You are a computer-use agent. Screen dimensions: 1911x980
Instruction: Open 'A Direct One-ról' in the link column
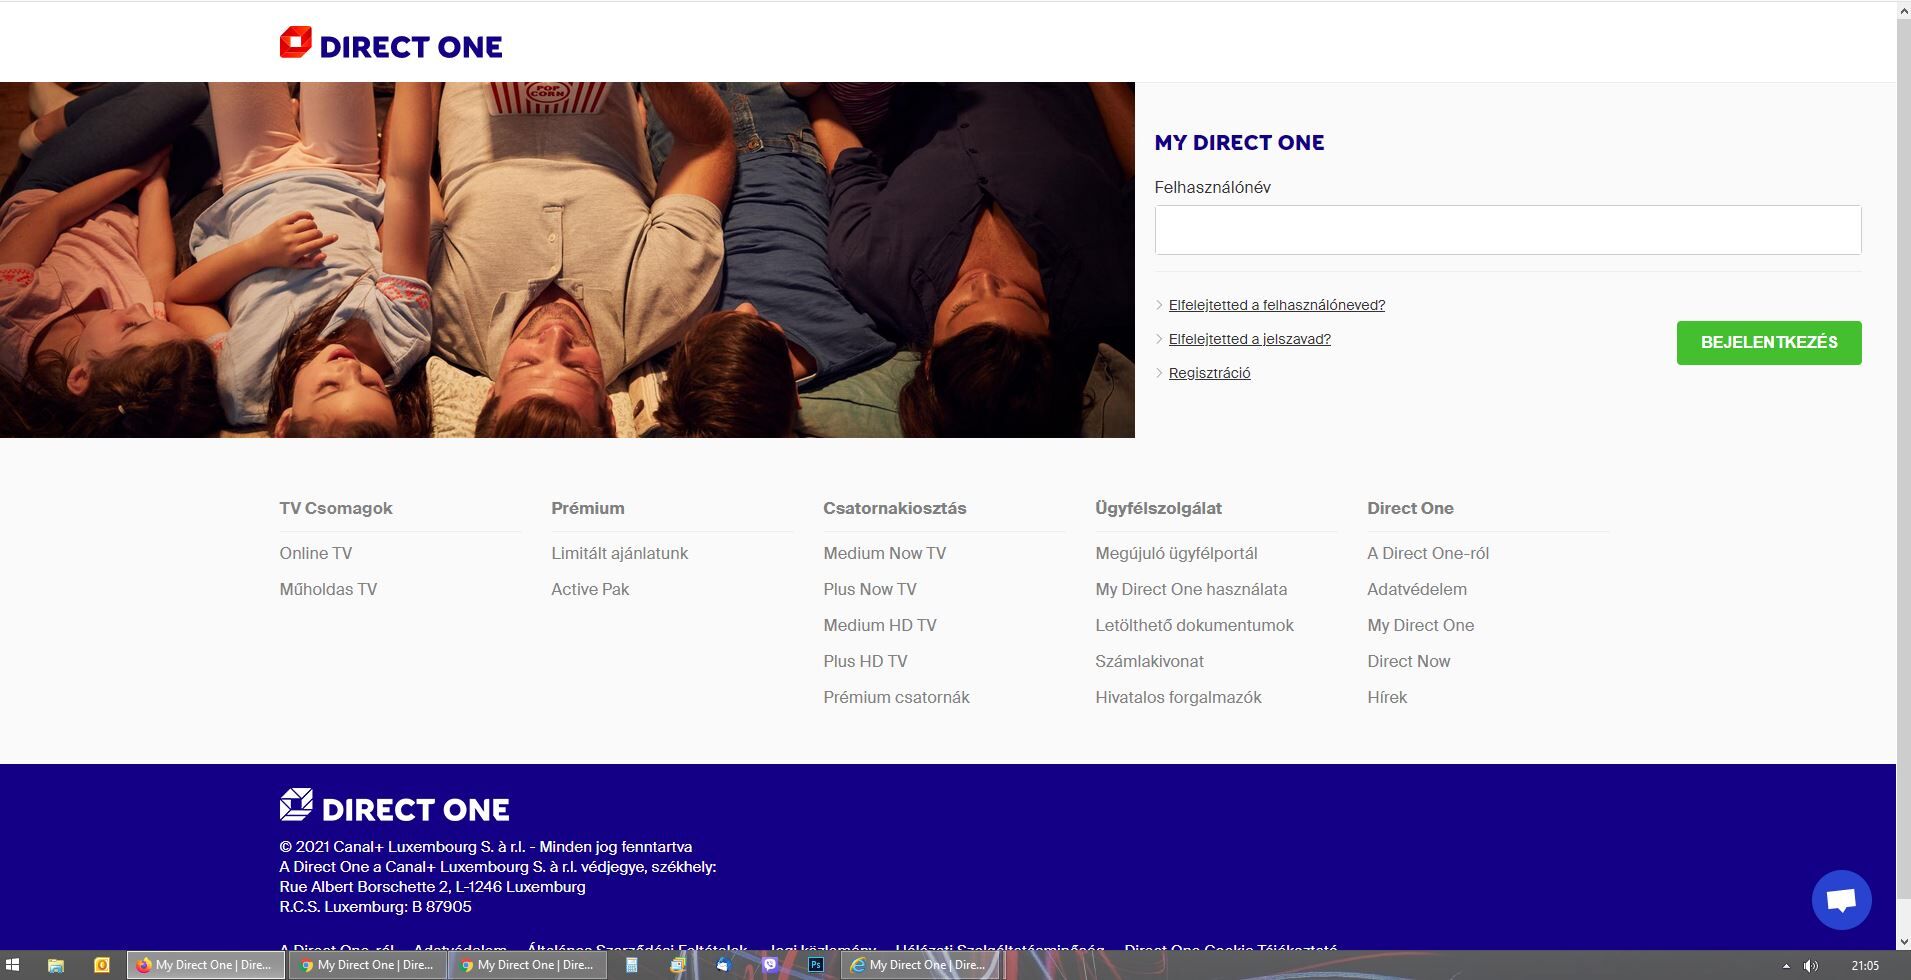click(x=1428, y=553)
